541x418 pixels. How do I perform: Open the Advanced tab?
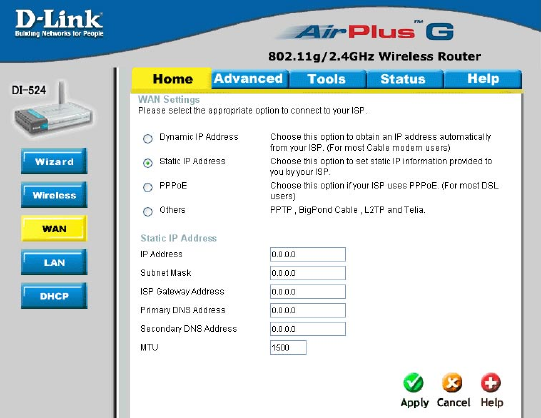(x=250, y=79)
